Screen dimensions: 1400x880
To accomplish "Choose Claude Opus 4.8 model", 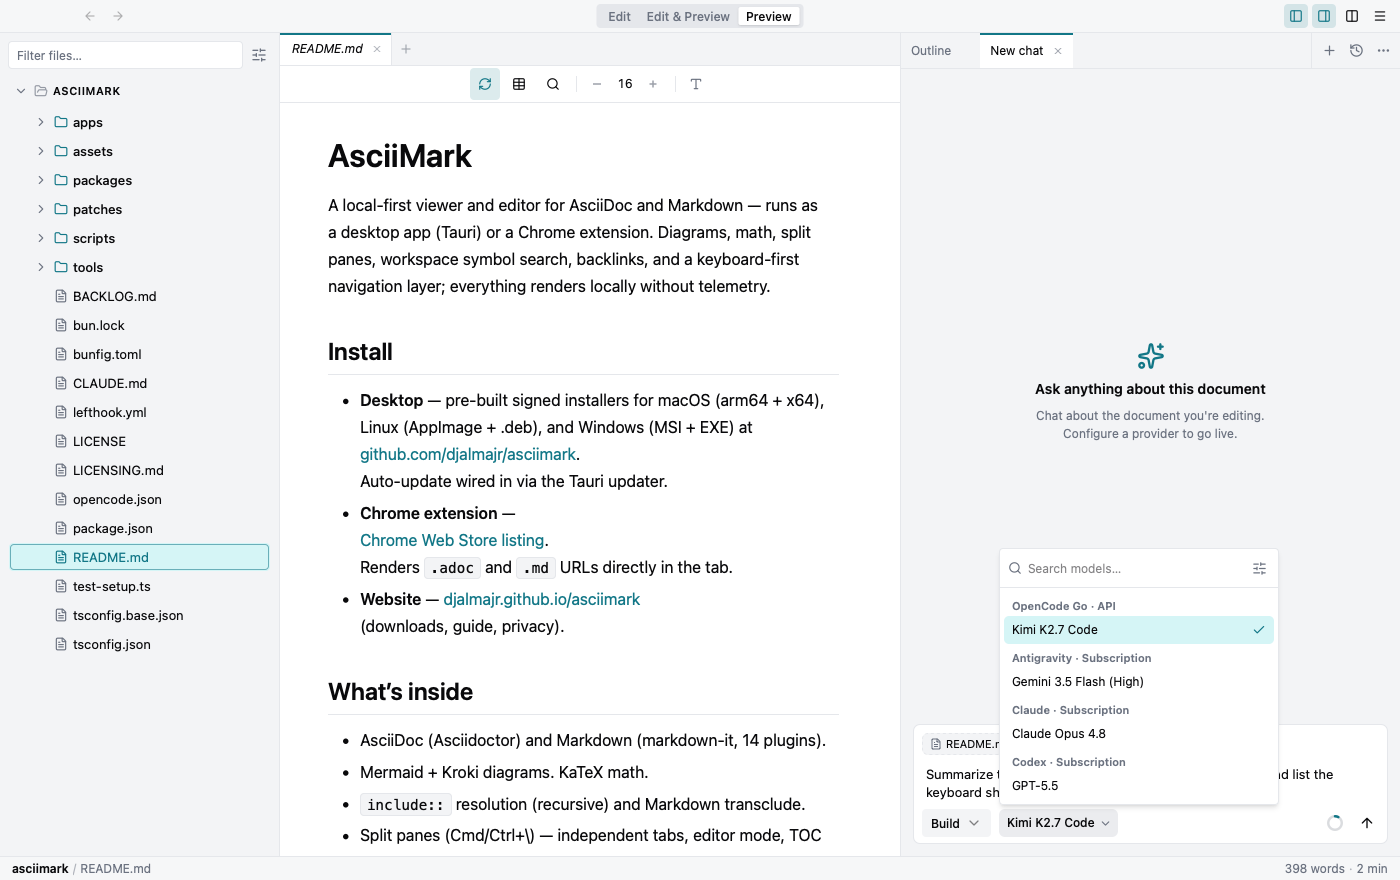I will coord(1139,734).
